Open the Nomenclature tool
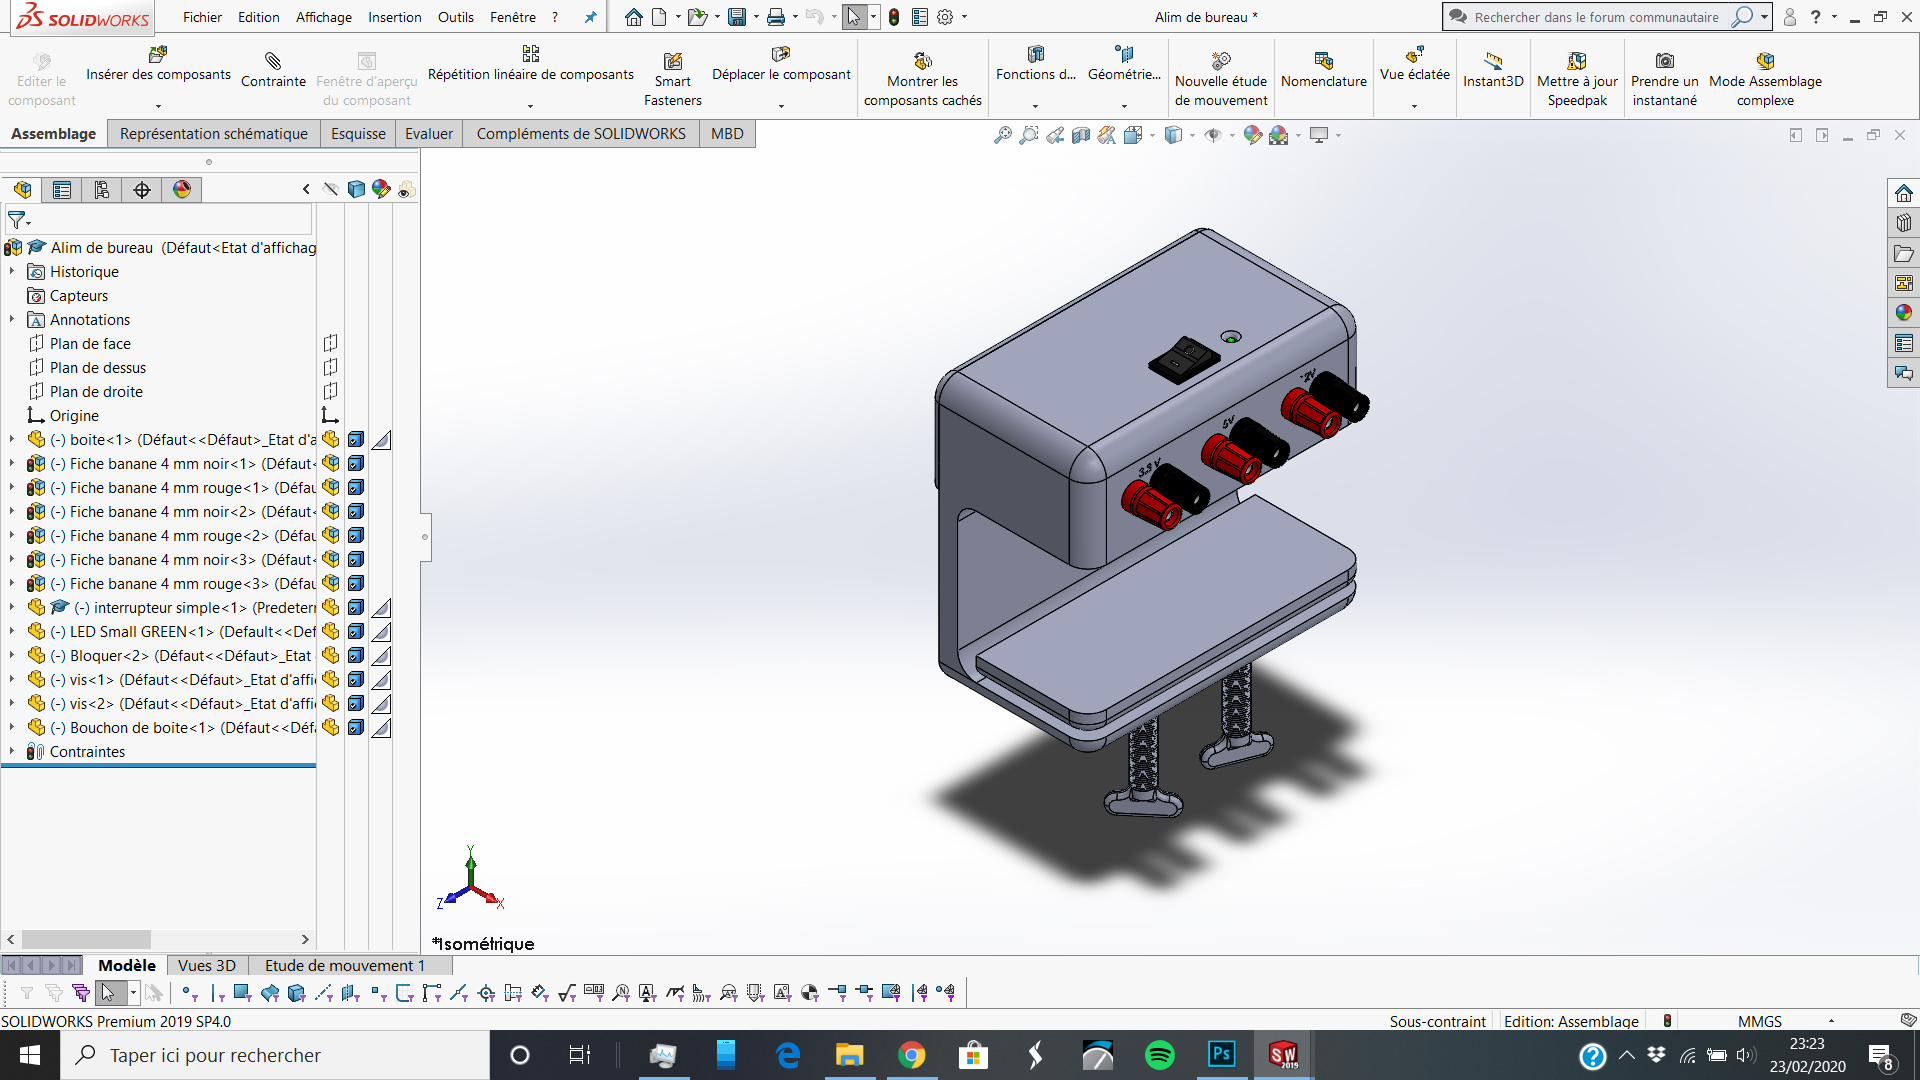 click(x=1323, y=70)
